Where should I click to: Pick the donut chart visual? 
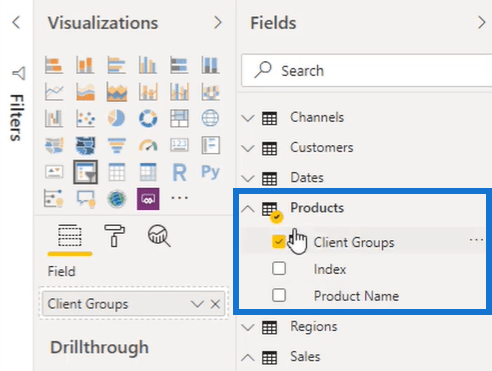pos(148,118)
